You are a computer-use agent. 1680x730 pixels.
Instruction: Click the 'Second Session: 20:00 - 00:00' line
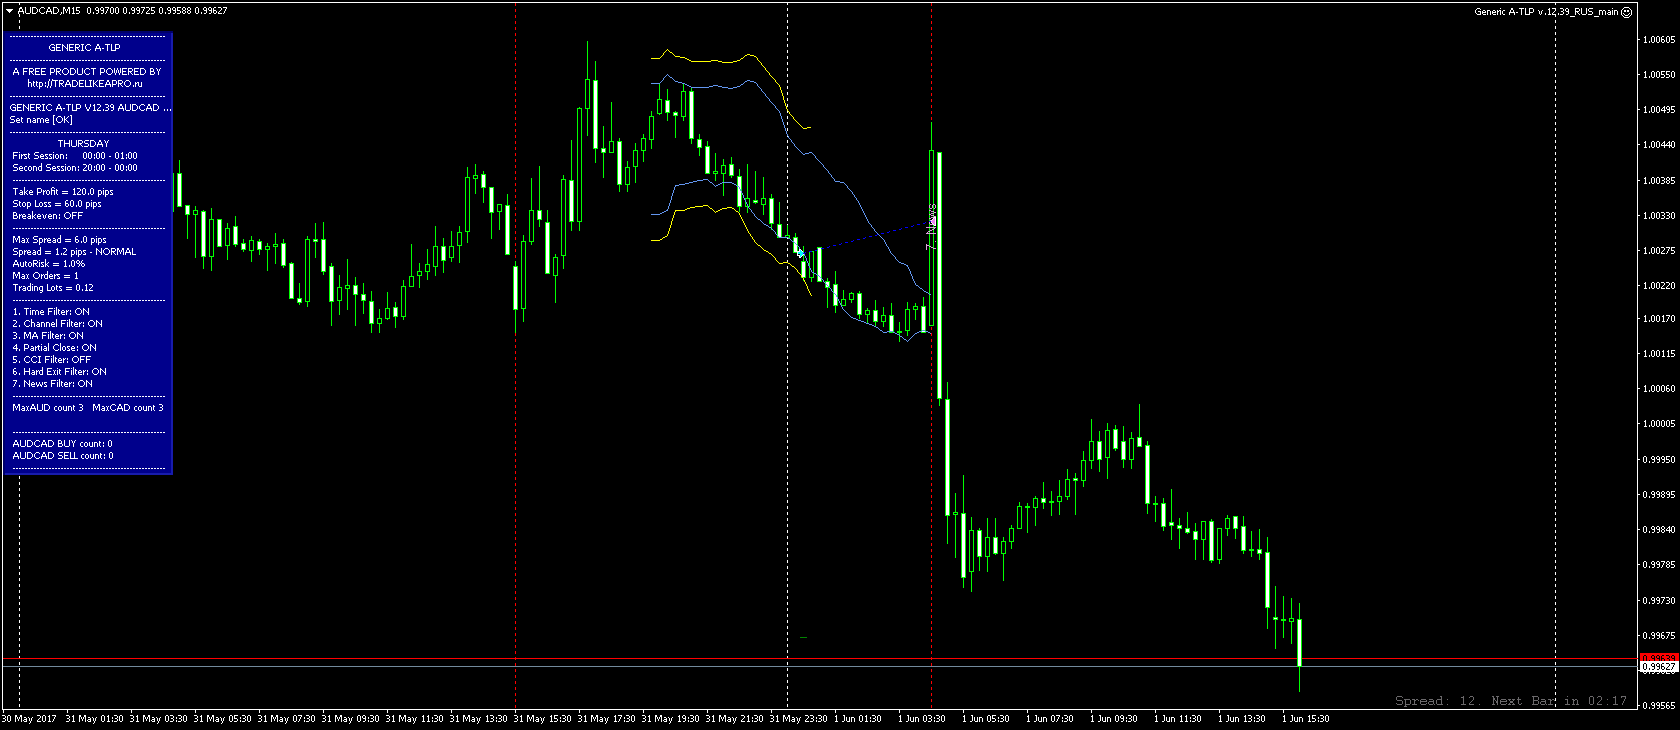click(75, 168)
